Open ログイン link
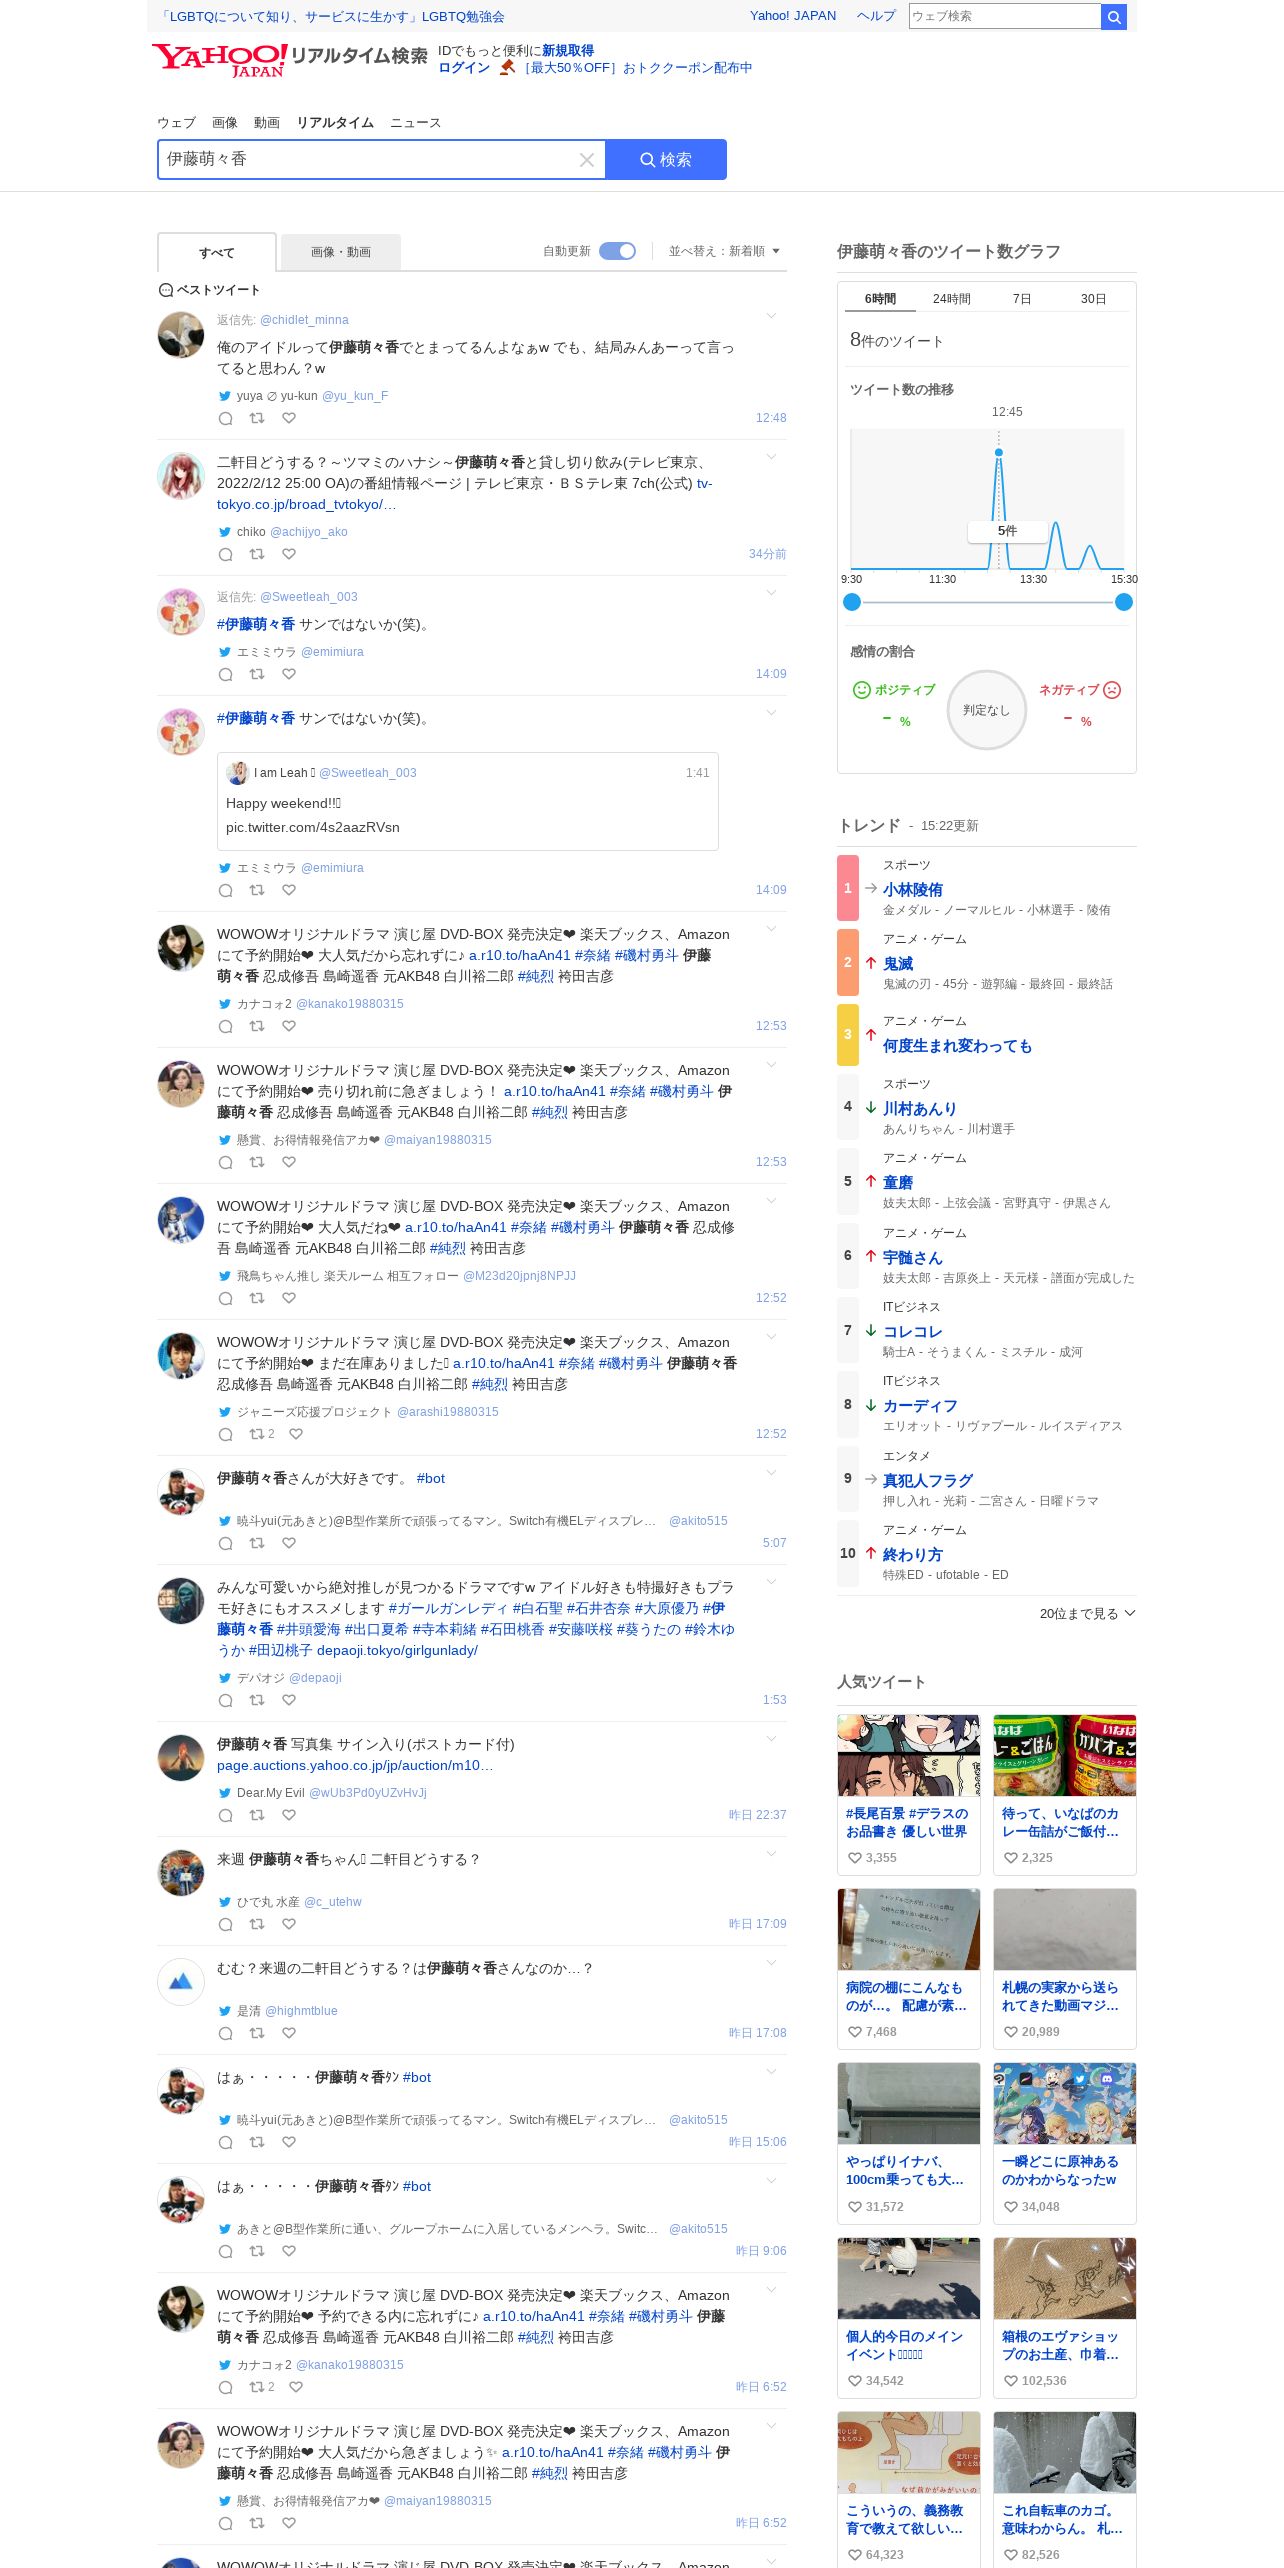The width and height of the screenshot is (1284, 2568). (x=464, y=68)
